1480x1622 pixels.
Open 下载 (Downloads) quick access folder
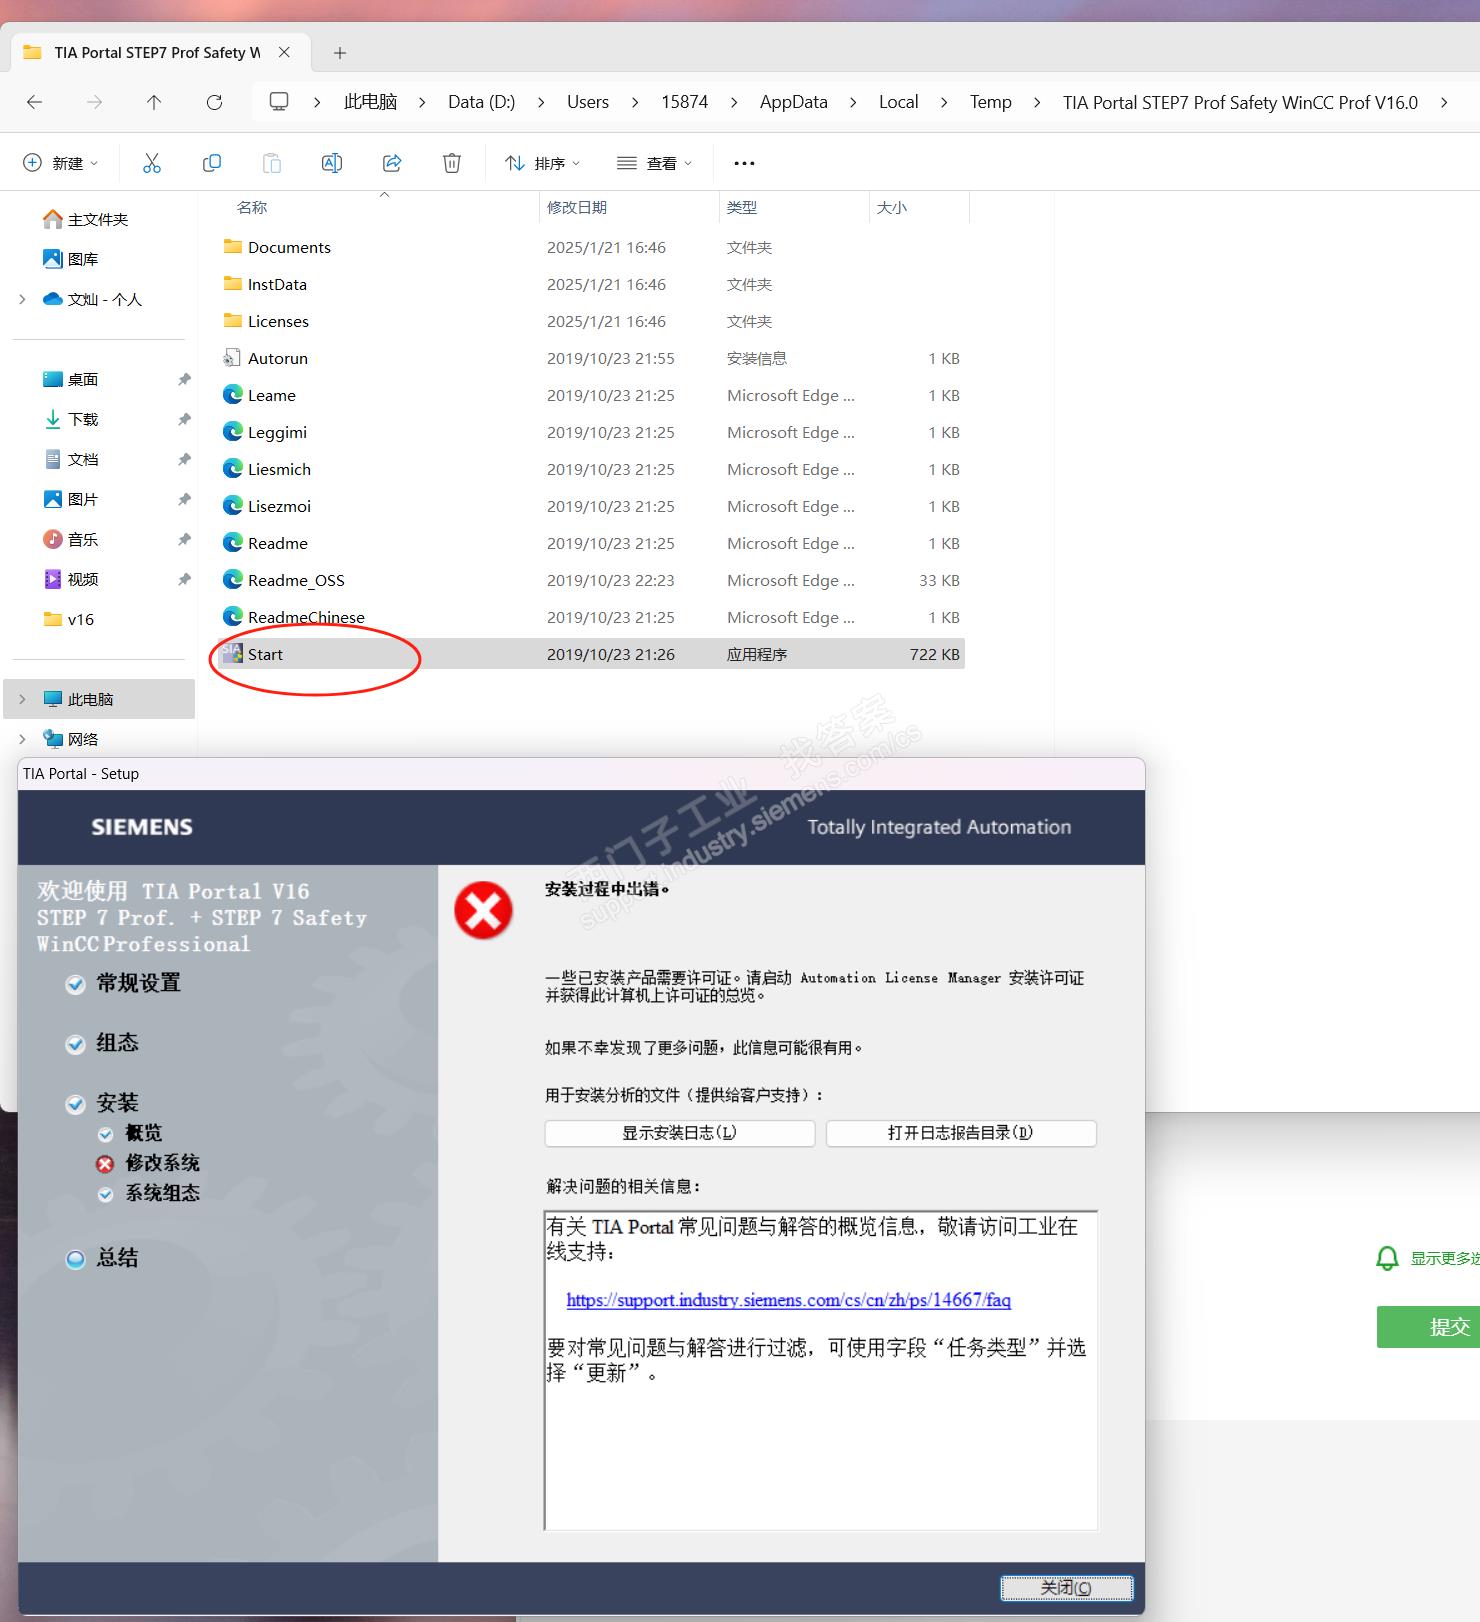tap(71, 419)
